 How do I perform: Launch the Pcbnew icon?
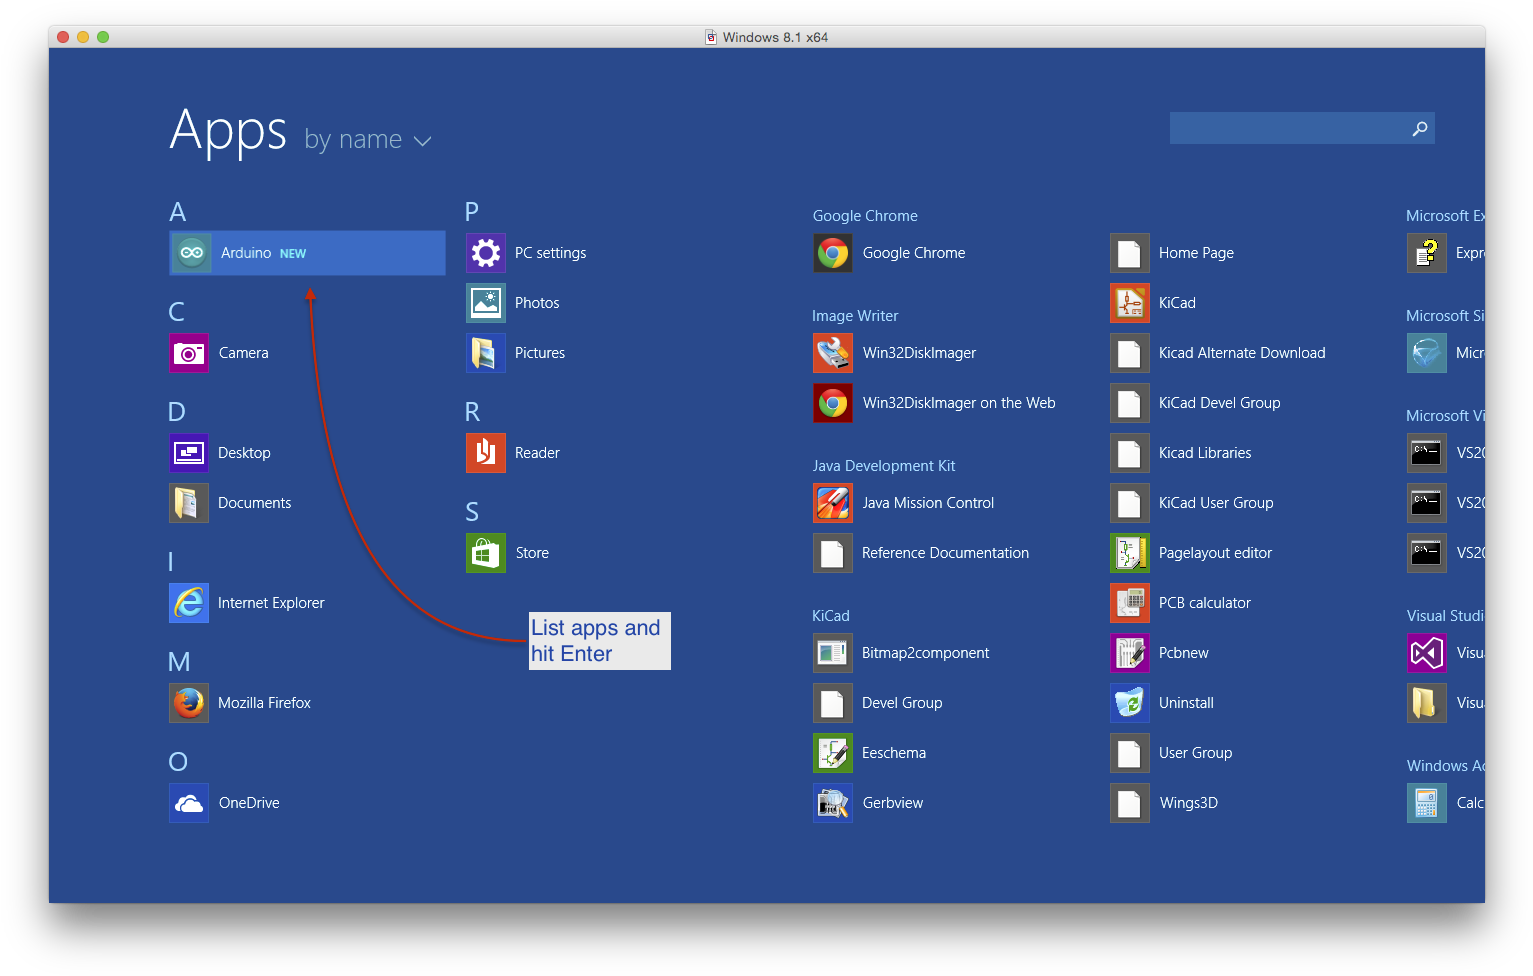point(1130,653)
